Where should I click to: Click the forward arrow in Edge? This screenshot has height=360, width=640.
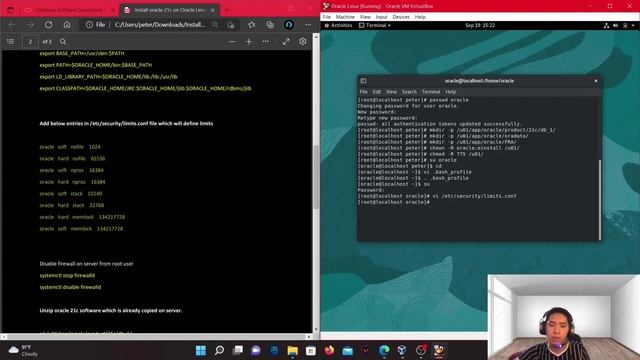point(30,25)
